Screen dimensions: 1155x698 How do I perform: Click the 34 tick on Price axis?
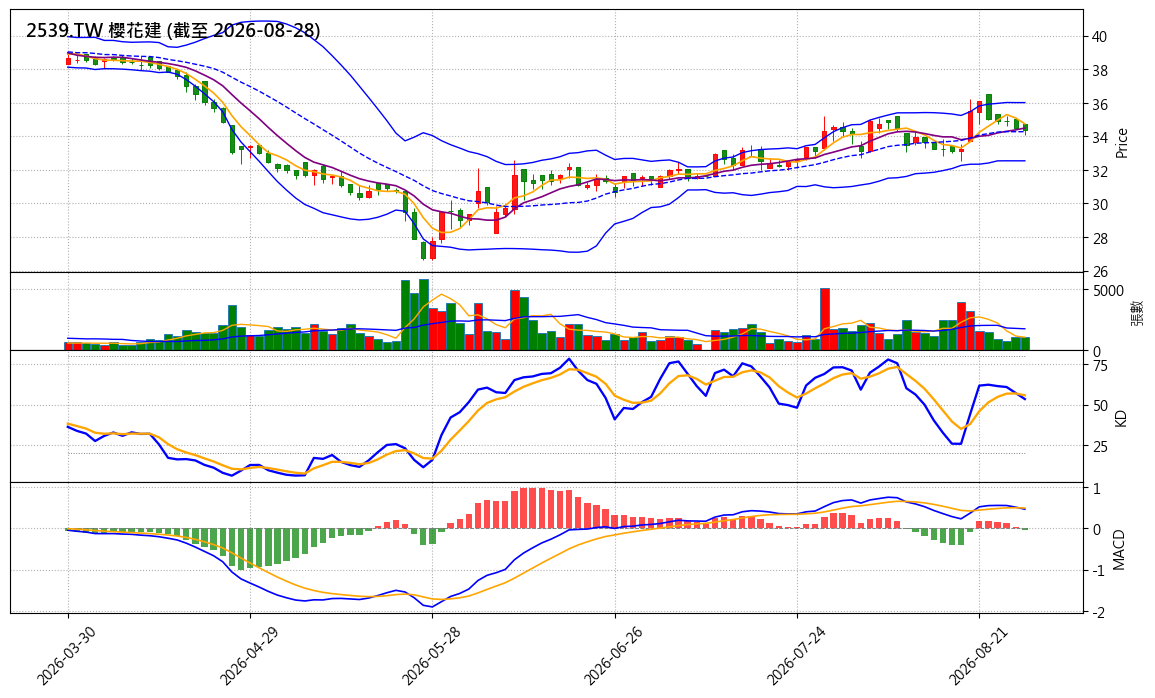(x=1100, y=138)
